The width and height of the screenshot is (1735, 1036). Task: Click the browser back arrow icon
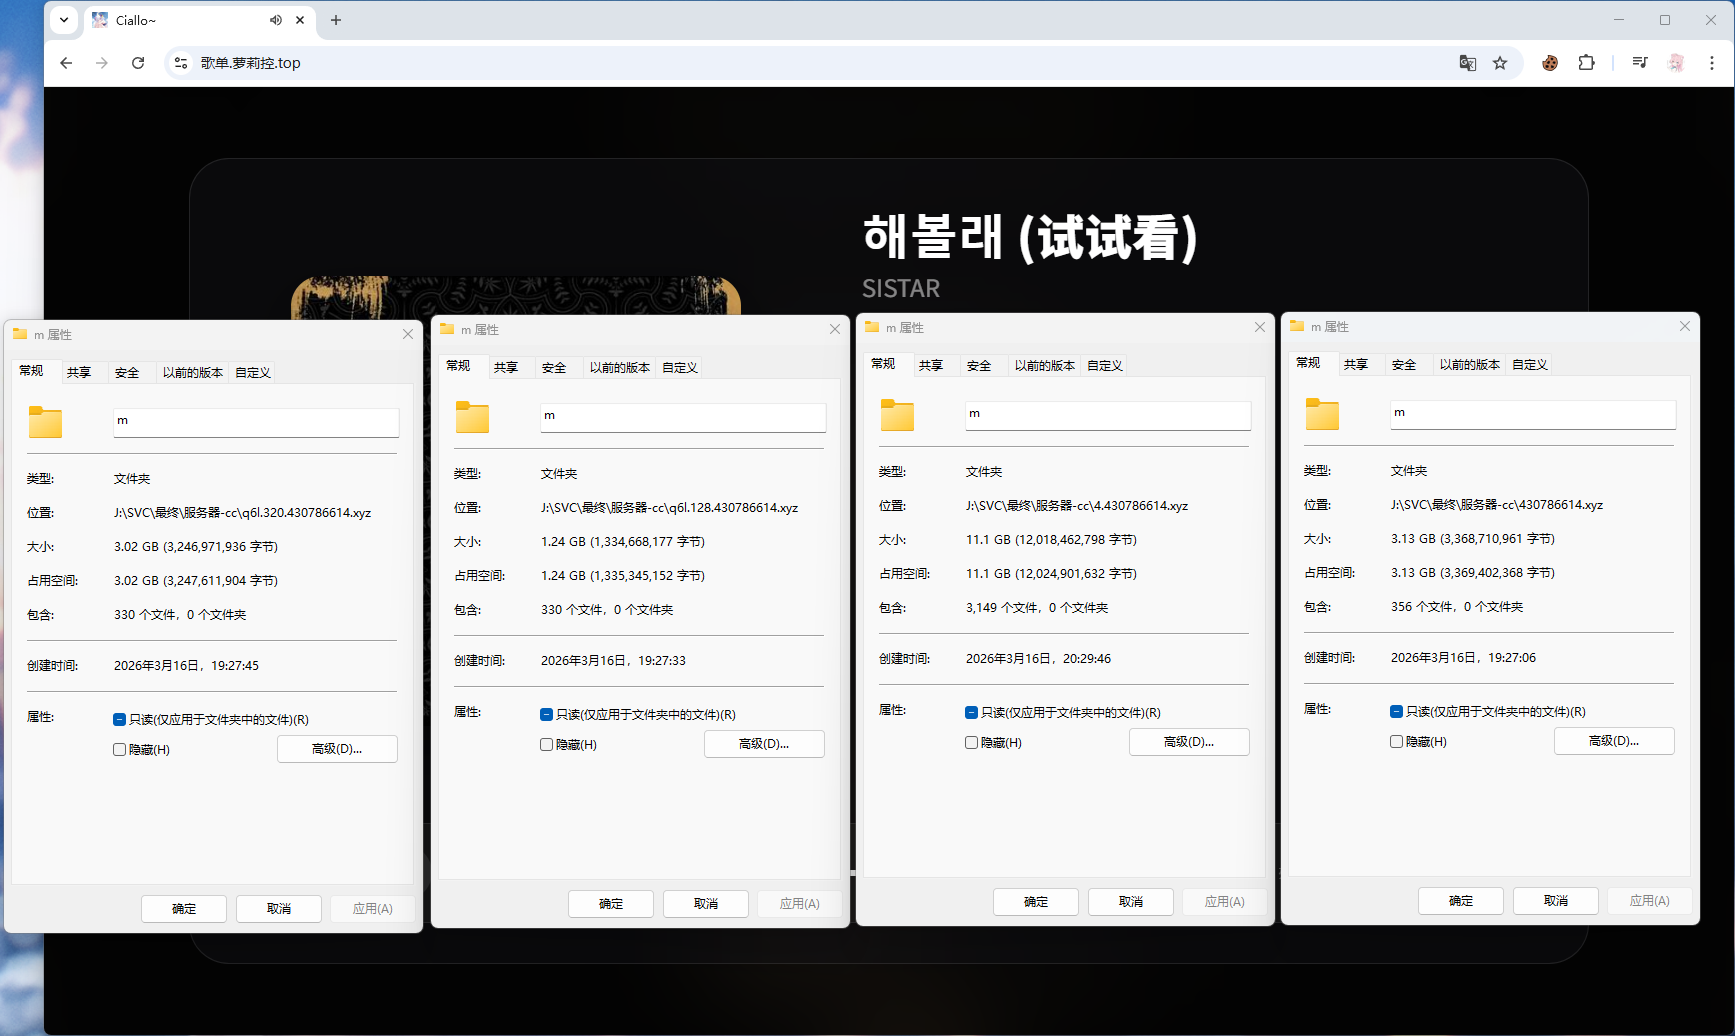point(66,63)
